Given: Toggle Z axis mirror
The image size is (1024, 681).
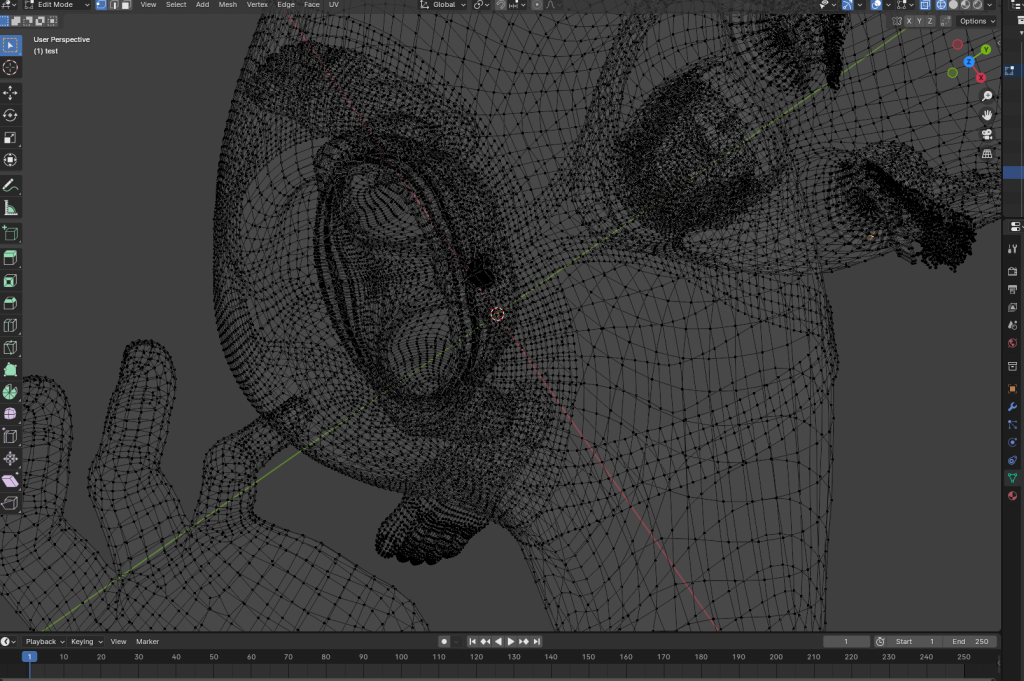Looking at the screenshot, I should coord(929,21).
